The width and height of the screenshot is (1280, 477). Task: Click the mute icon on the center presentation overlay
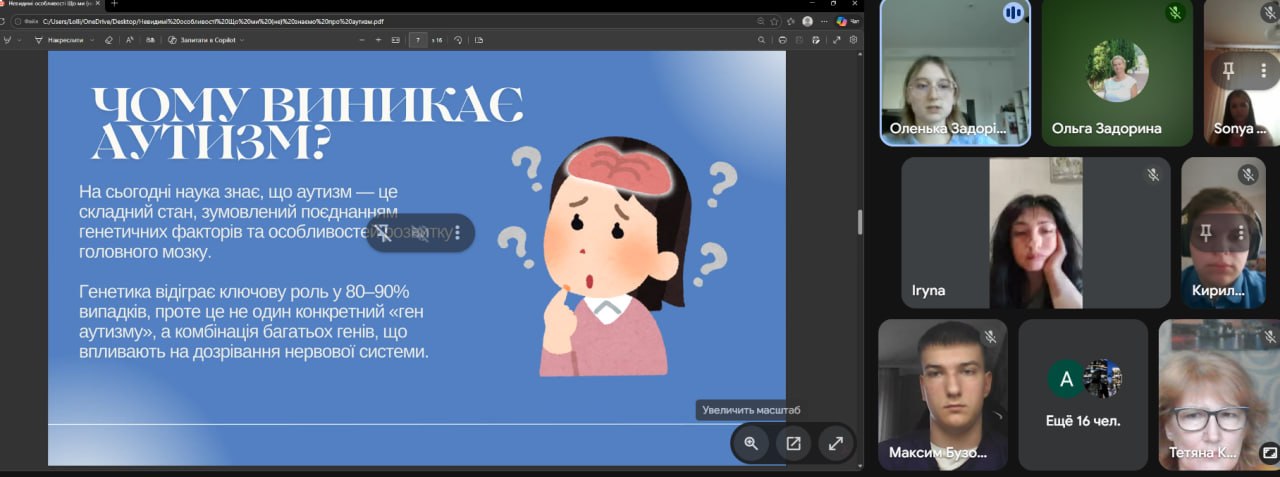(421, 233)
